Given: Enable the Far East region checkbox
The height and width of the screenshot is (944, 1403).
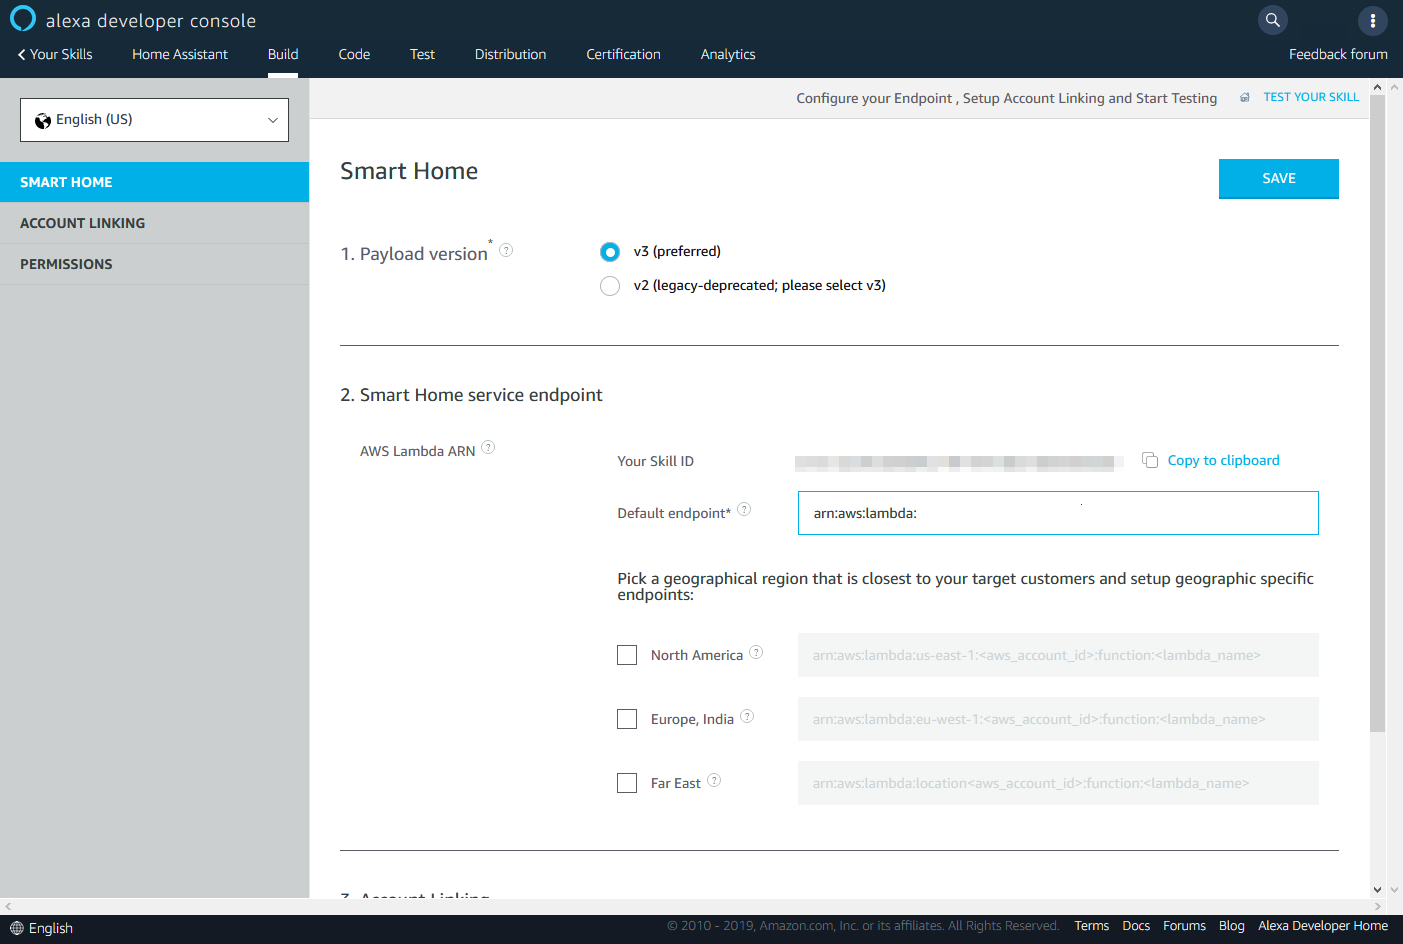Looking at the screenshot, I should click(x=627, y=783).
